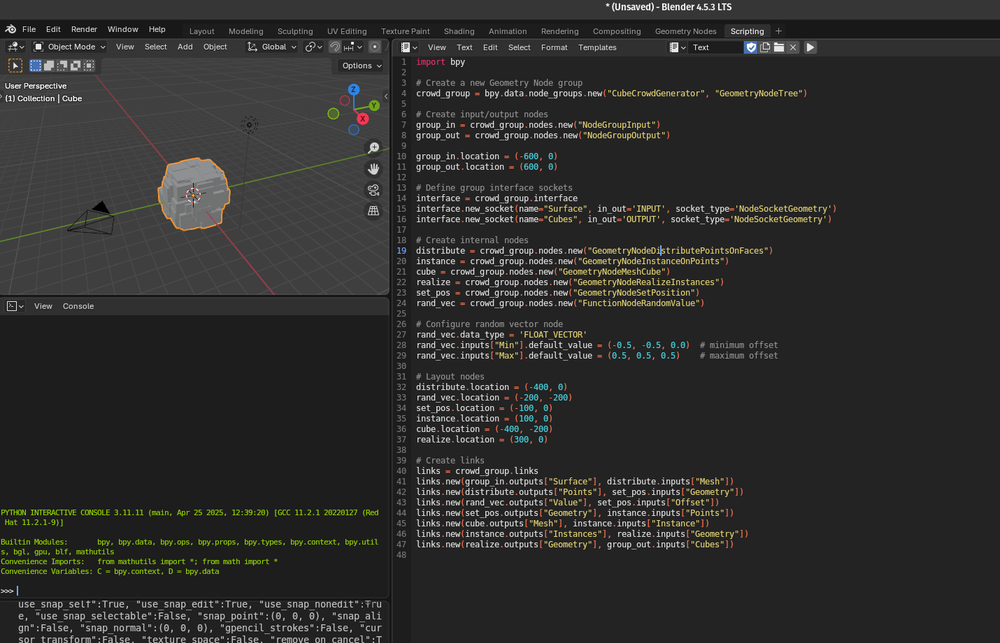Run the script with the Play icon
Image resolution: width=1000 pixels, height=643 pixels.
(810, 47)
